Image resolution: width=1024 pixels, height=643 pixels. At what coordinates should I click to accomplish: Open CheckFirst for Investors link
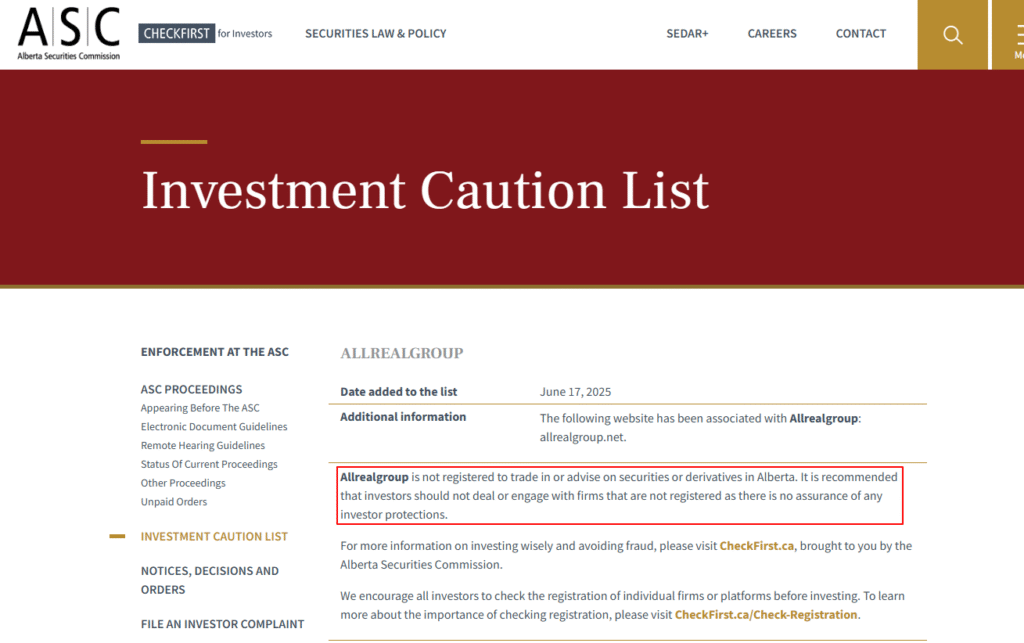click(205, 33)
